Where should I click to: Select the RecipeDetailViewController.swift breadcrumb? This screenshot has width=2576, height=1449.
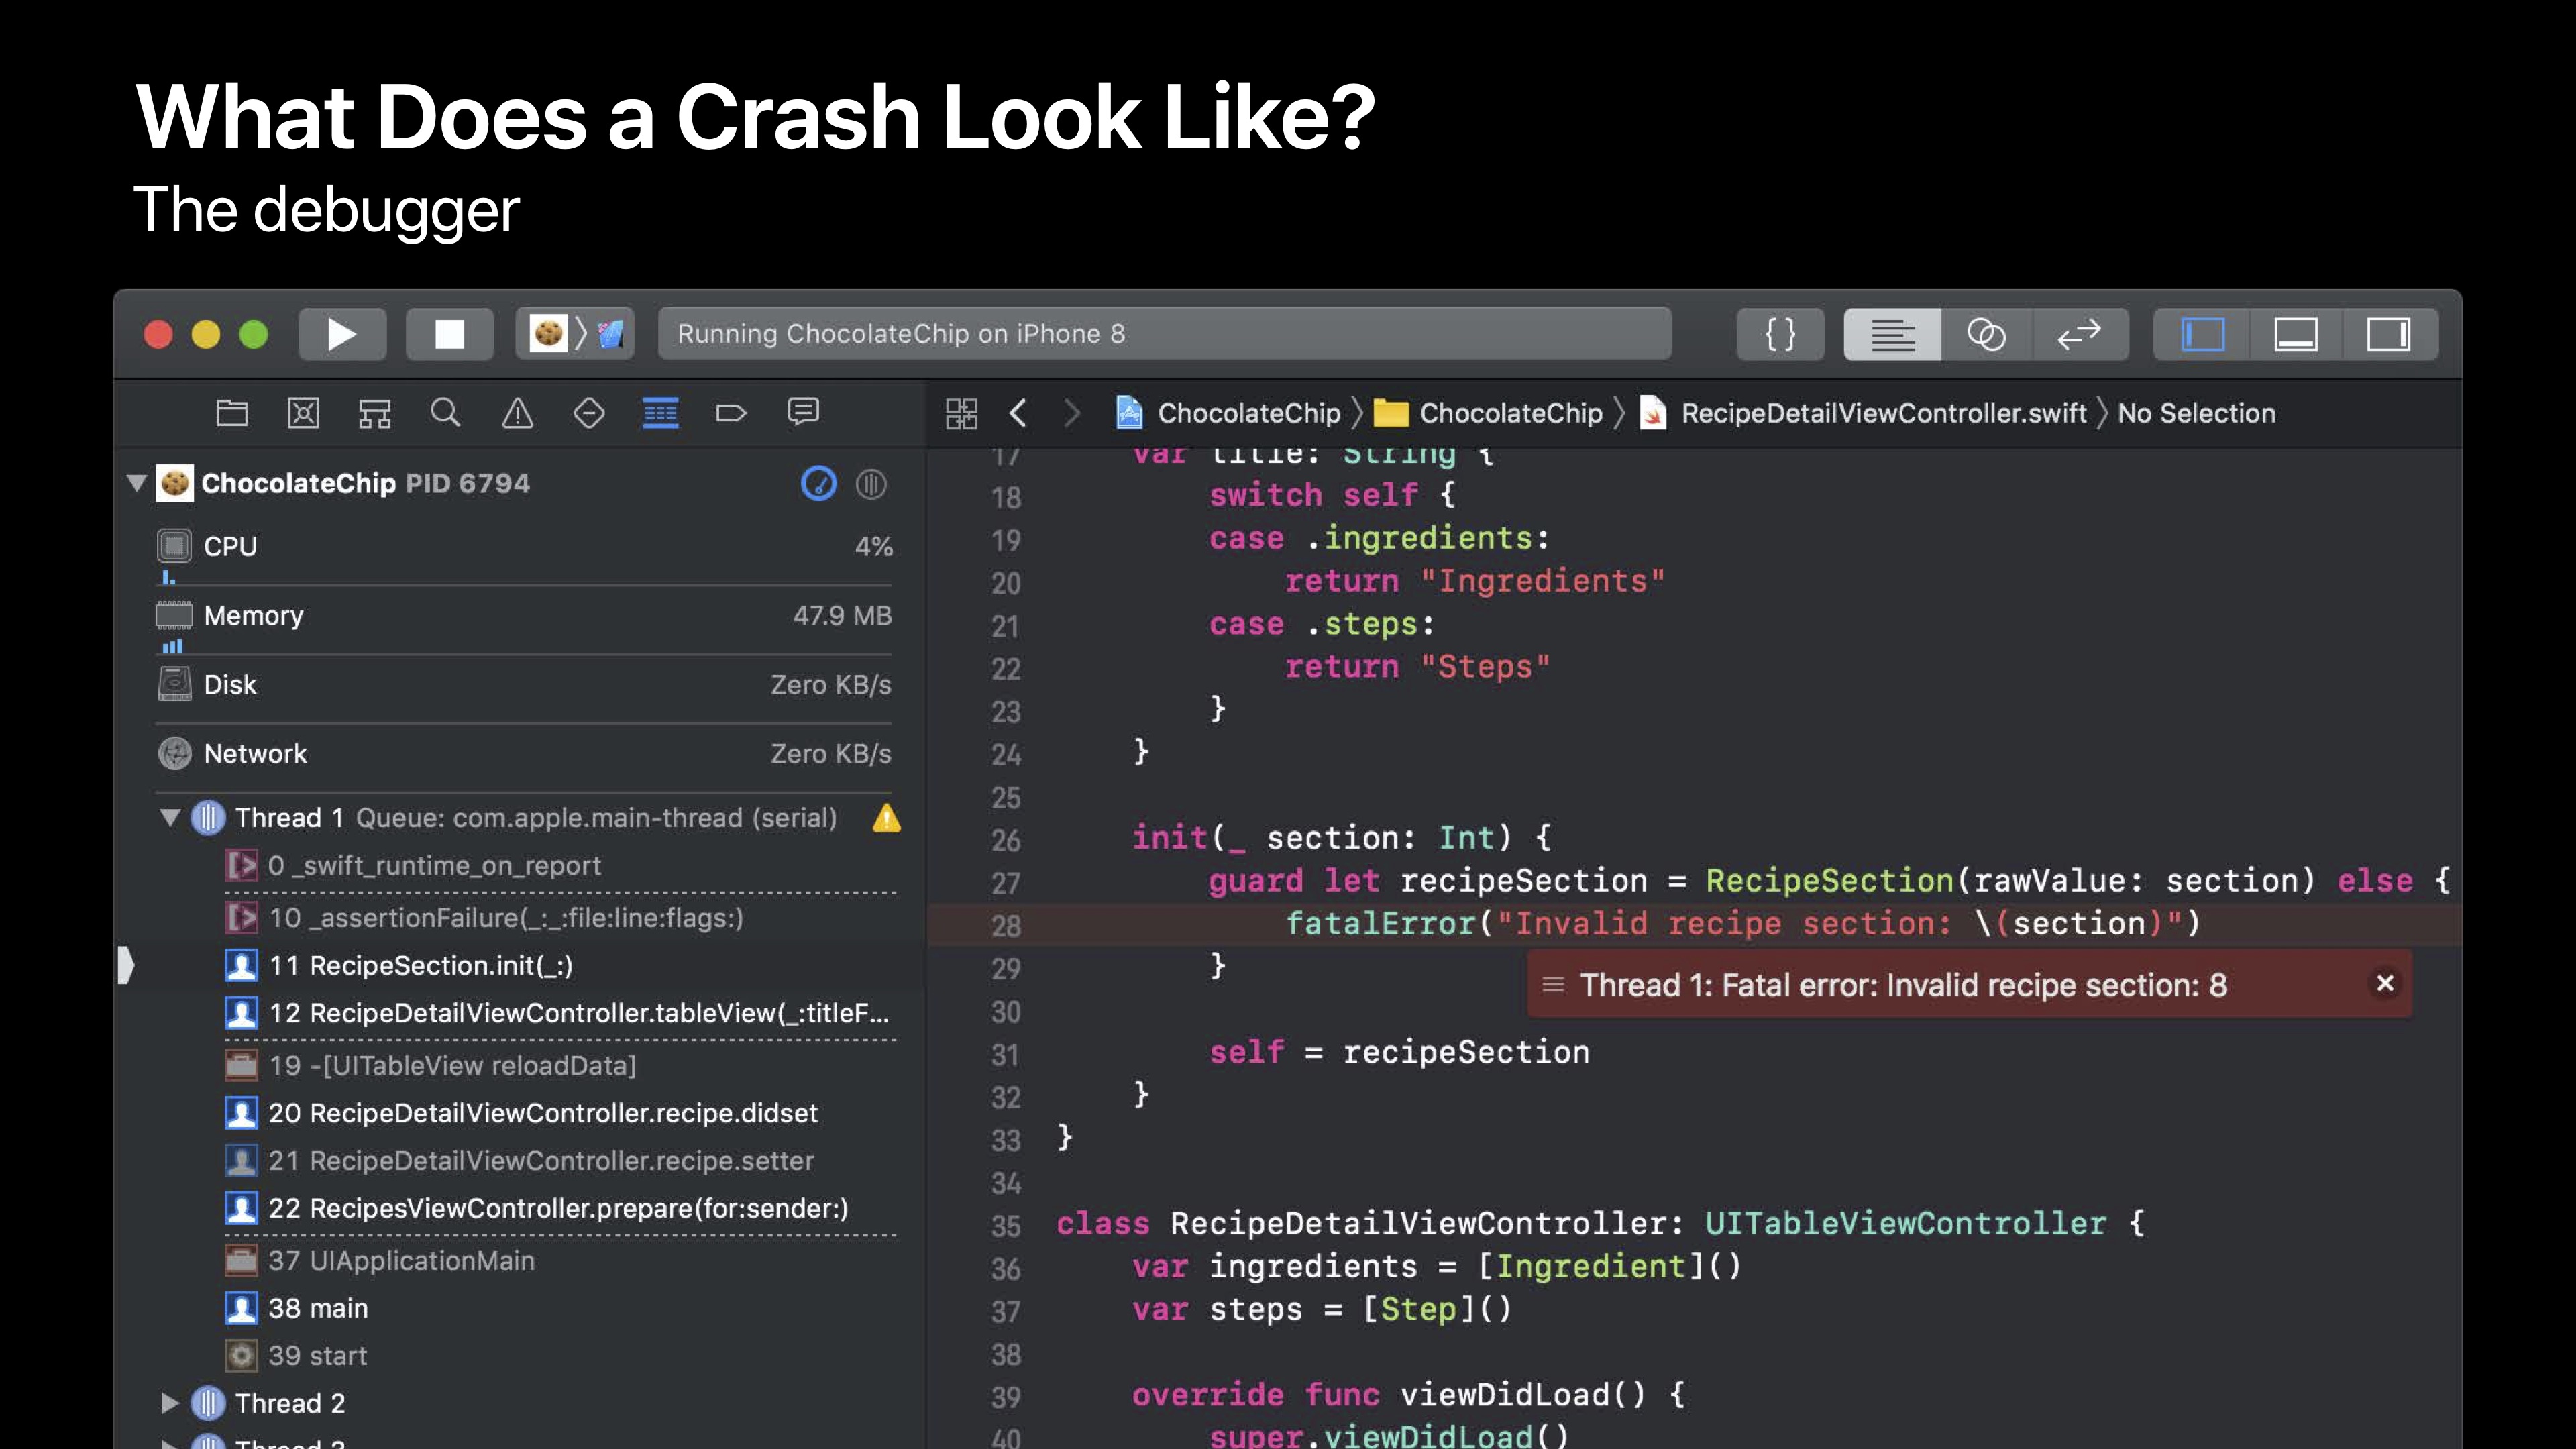pos(1882,413)
